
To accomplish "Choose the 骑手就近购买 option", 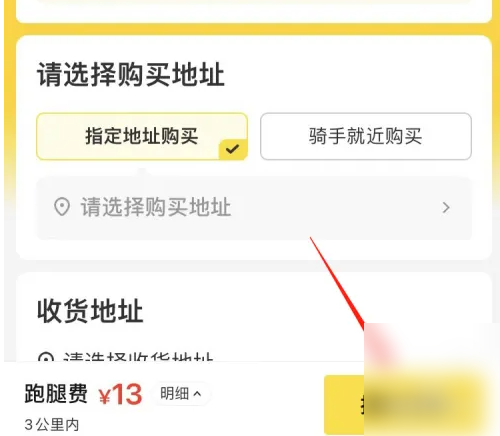I will click(366, 136).
